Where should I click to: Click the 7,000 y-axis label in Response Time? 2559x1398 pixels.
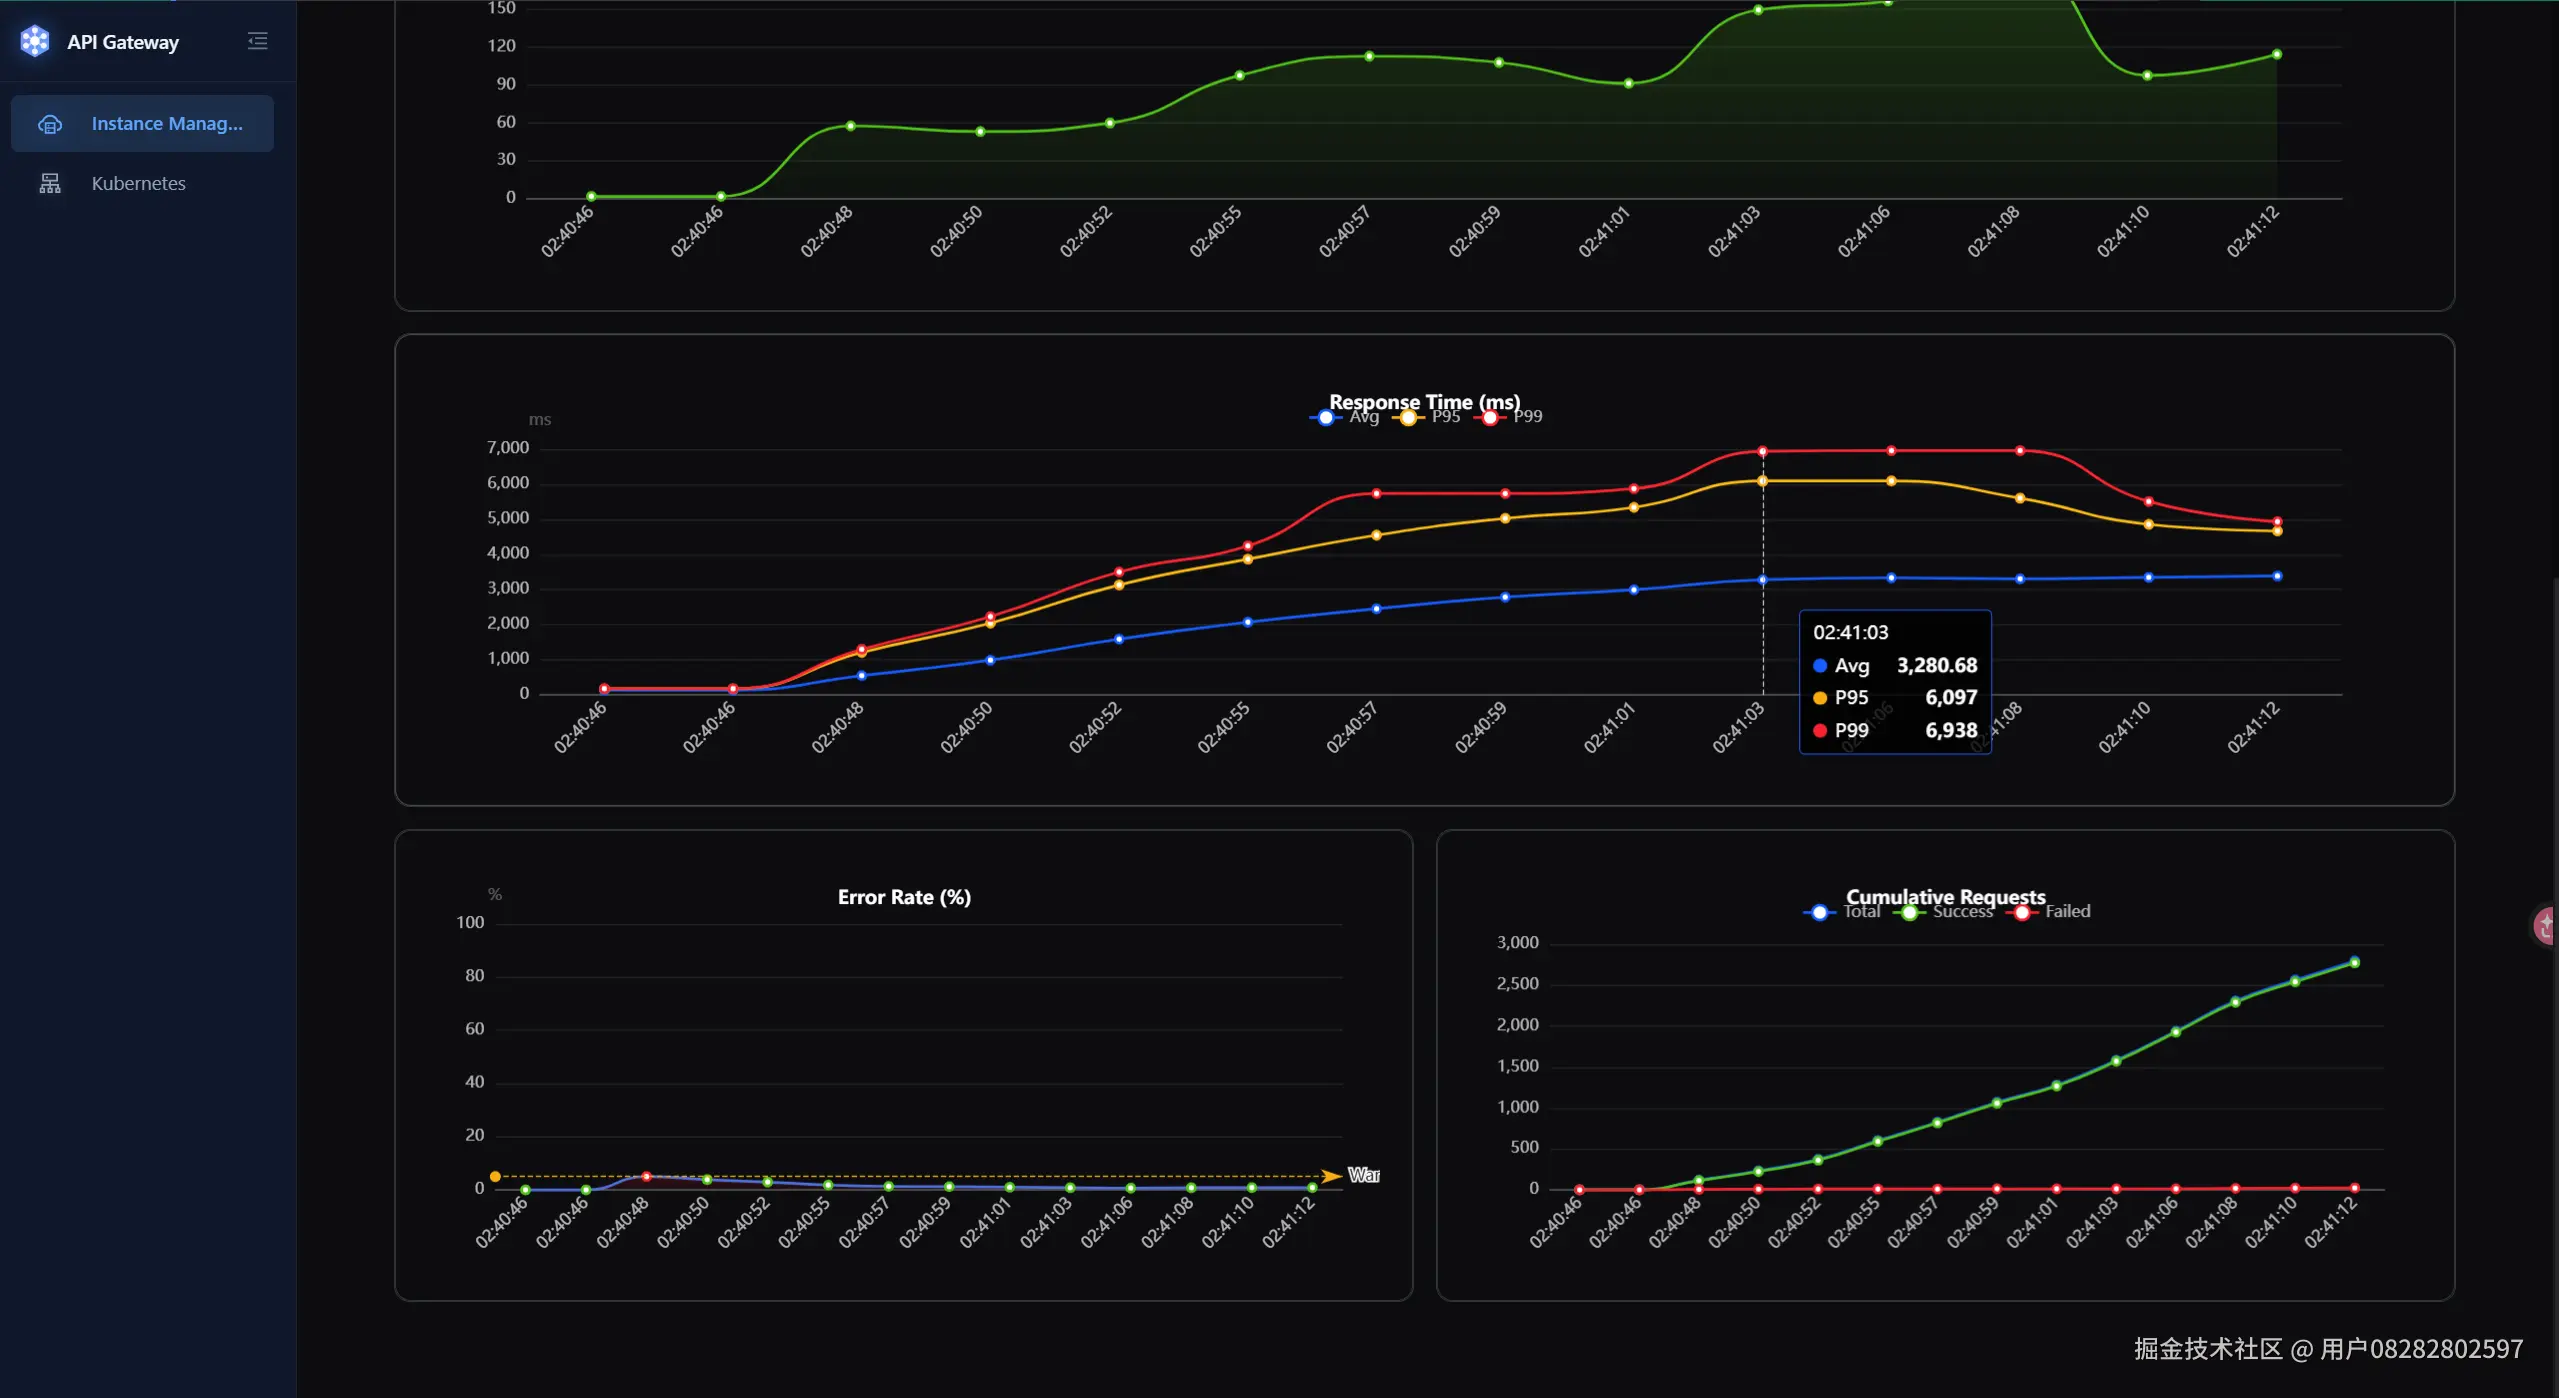click(508, 448)
